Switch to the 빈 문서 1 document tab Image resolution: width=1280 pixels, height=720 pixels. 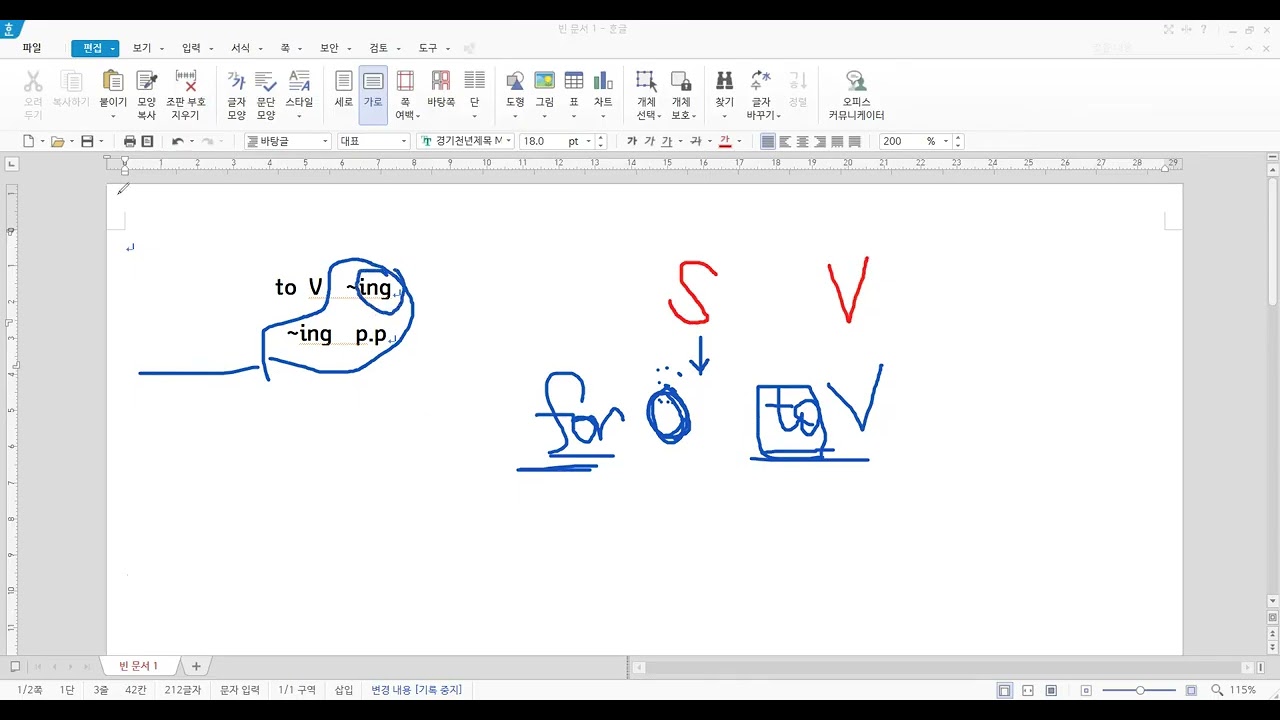[x=138, y=666]
